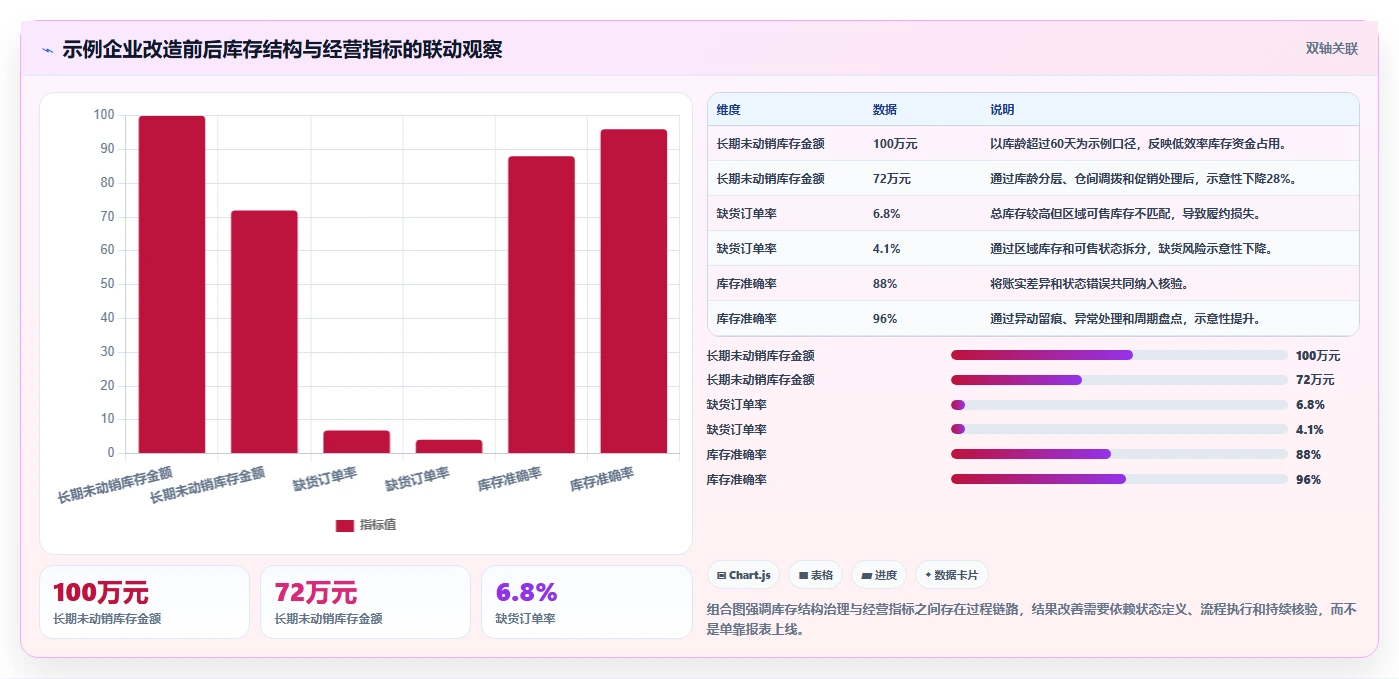This screenshot has width=1399, height=679.
Task: Click the 88% progress bar
Action: (1119, 454)
